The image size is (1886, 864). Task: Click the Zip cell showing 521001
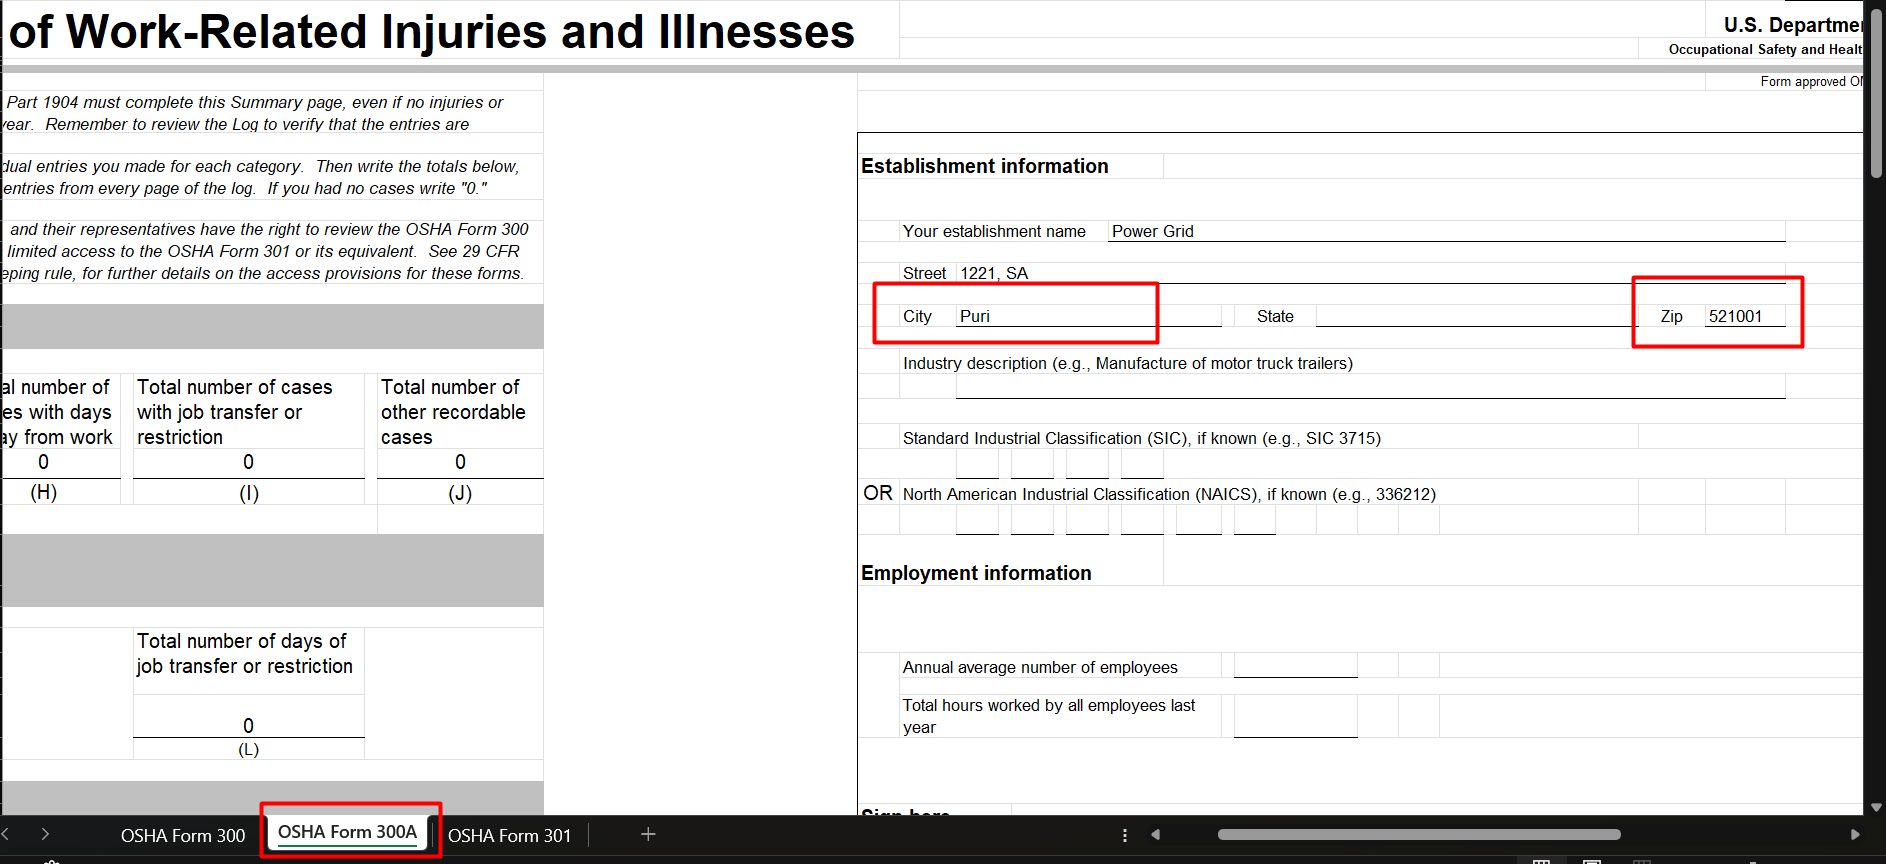(x=1744, y=316)
